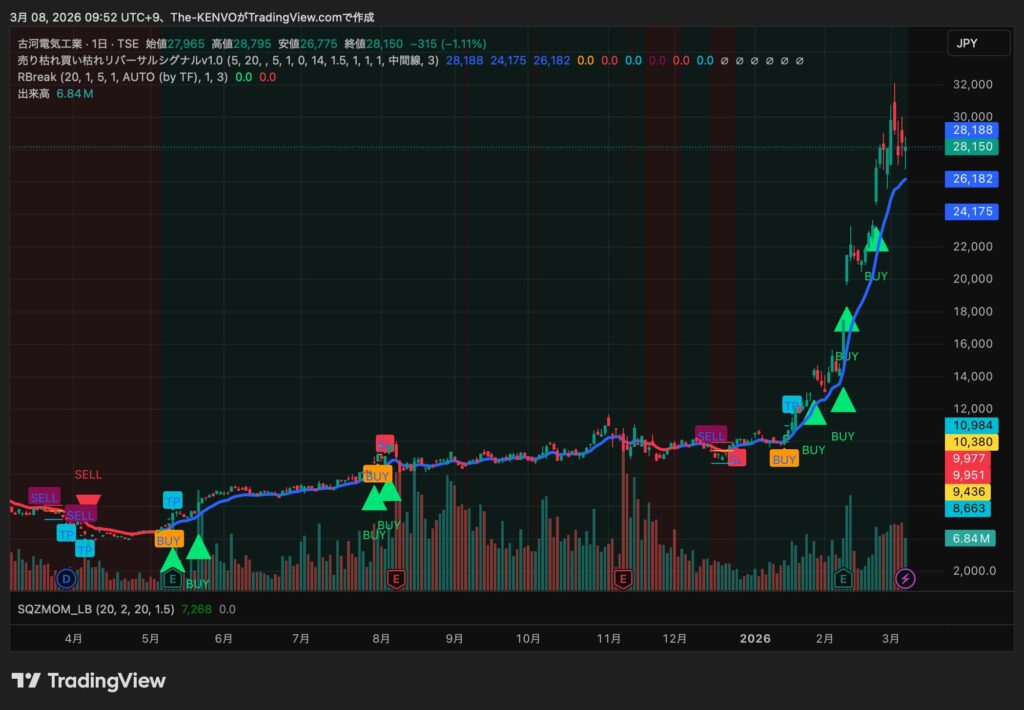Screen dimensions: 1024x710
Task: Click the red earnings E marker in November
Action: pyautogui.click(x=624, y=578)
